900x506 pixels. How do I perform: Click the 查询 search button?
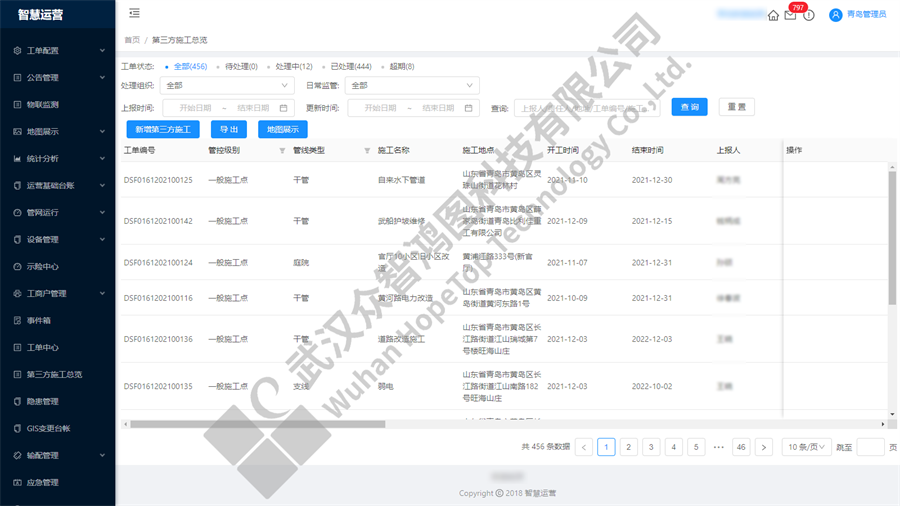[689, 107]
